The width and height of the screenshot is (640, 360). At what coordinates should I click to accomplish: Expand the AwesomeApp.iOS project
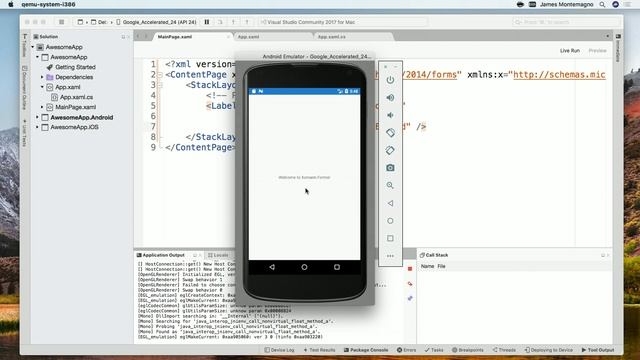(38, 127)
